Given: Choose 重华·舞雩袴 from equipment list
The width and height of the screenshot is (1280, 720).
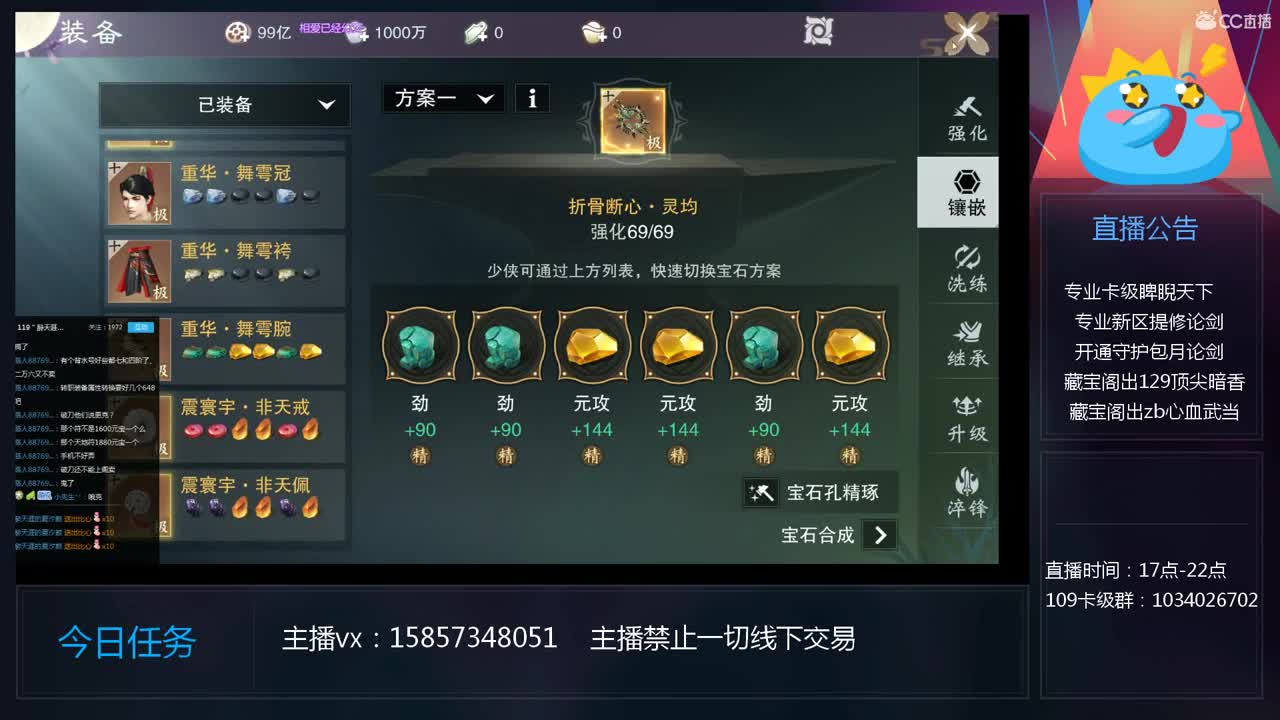Looking at the screenshot, I should (226, 270).
